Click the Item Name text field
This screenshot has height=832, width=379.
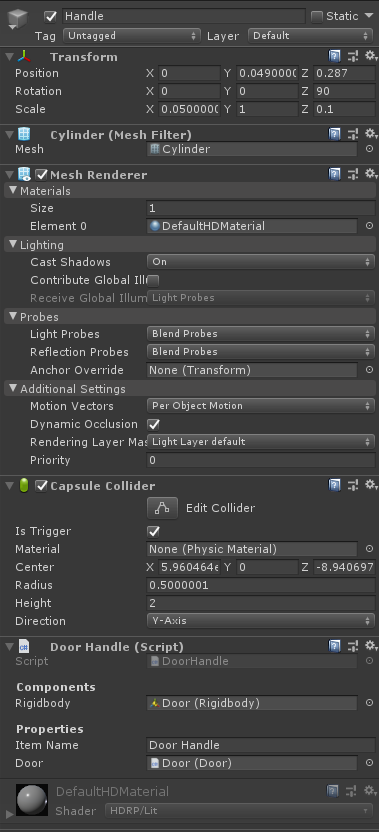tap(261, 745)
